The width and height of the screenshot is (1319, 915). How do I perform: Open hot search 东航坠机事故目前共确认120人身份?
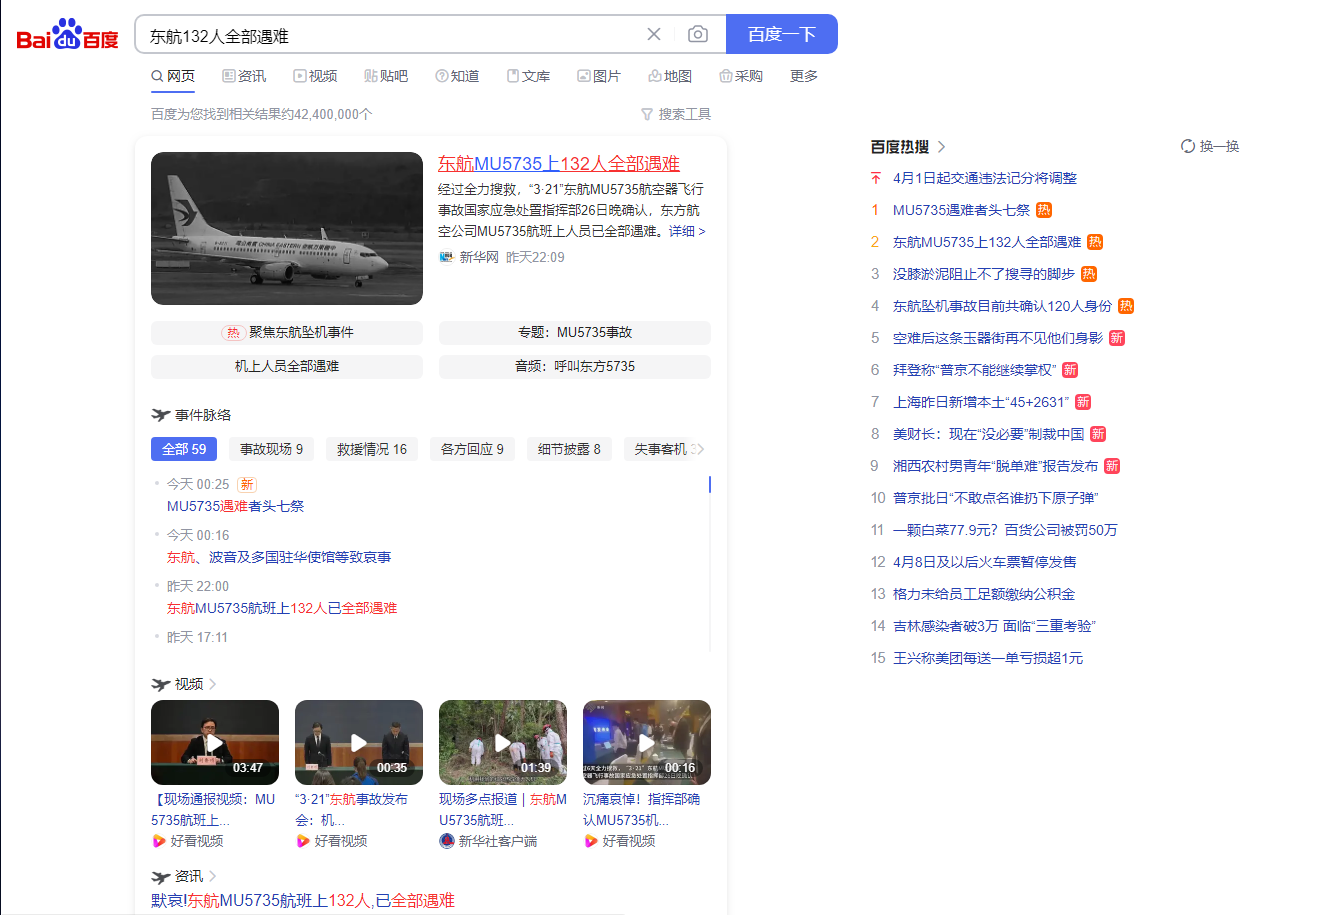pos(1002,306)
